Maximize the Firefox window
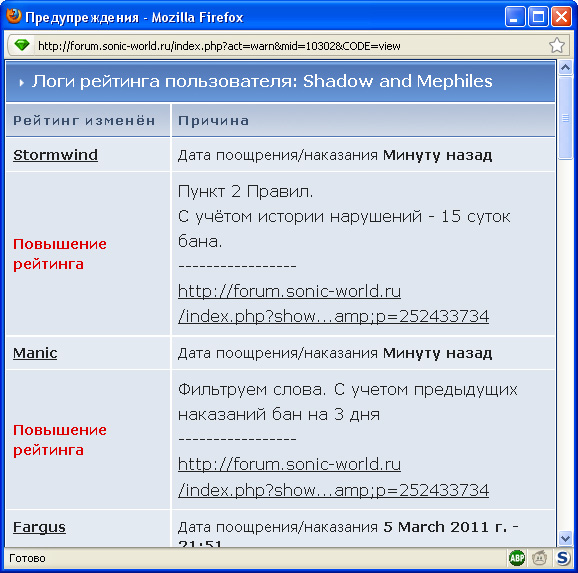Image resolution: width=578 pixels, height=573 pixels. [538, 17]
